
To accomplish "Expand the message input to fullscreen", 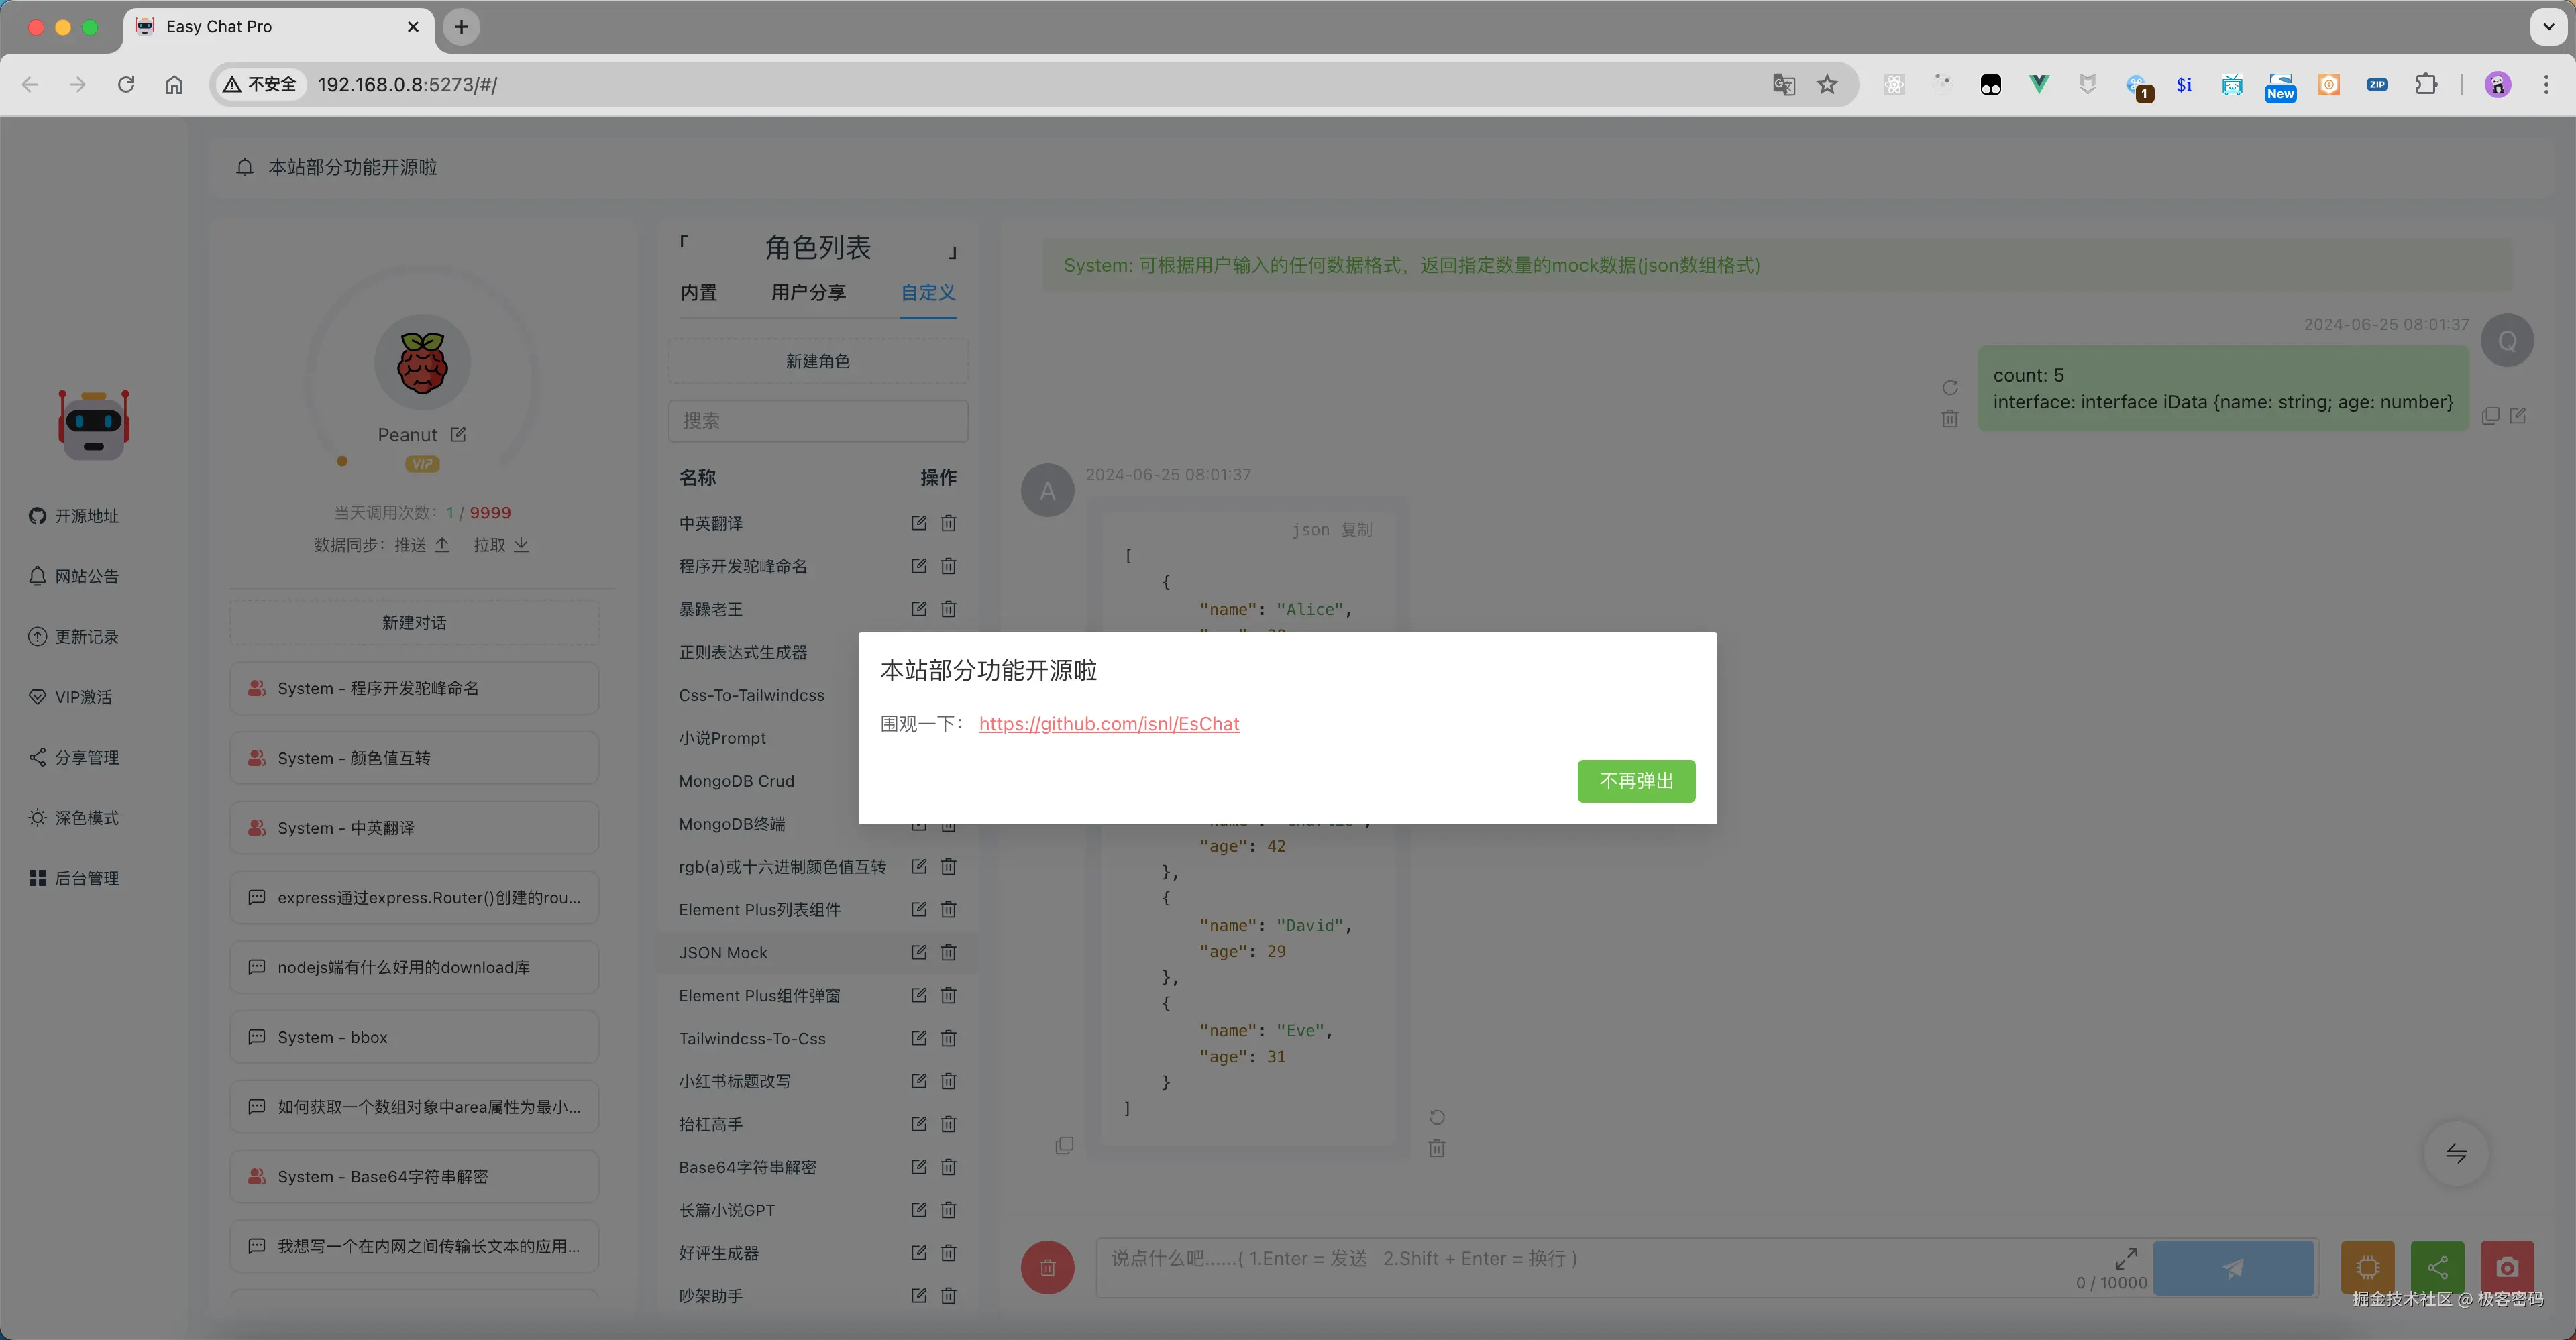I will [x=2127, y=1258].
